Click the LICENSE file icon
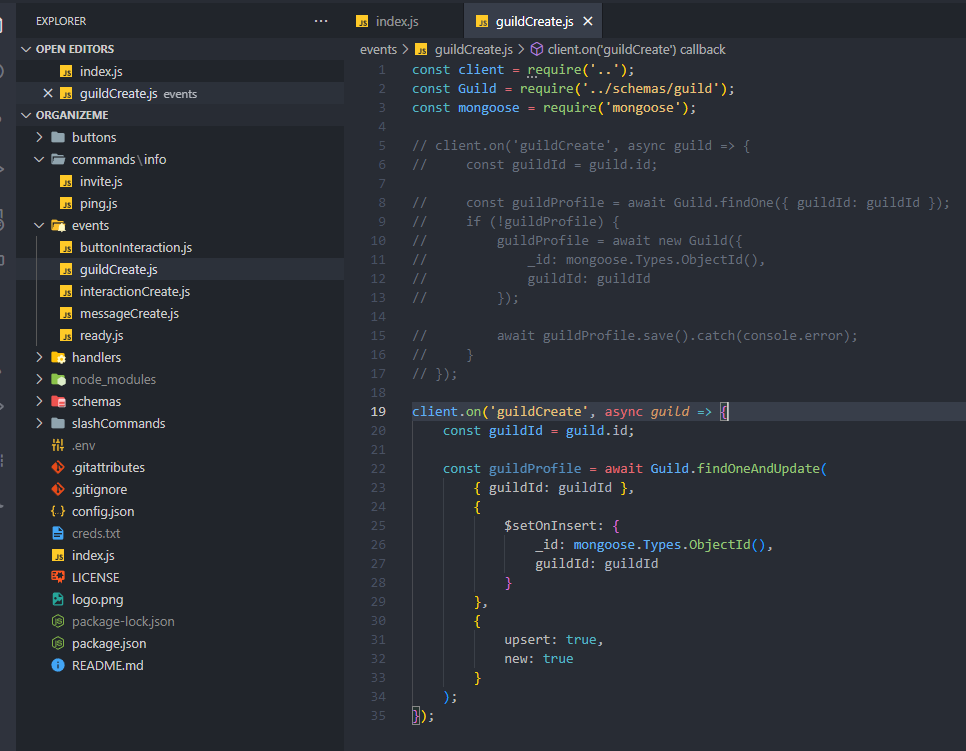The image size is (966, 751). tap(58, 578)
